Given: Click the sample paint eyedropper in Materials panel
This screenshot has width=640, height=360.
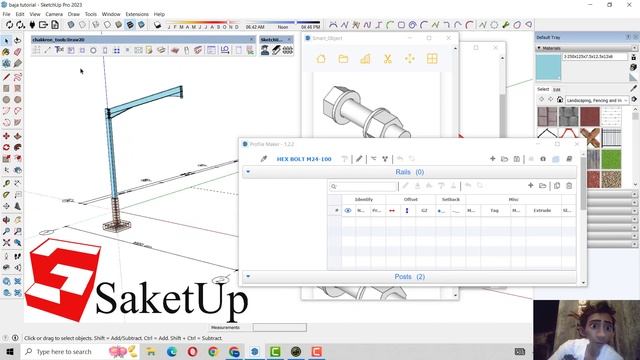Looking at the screenshot, I should click(x=633, y=89).
